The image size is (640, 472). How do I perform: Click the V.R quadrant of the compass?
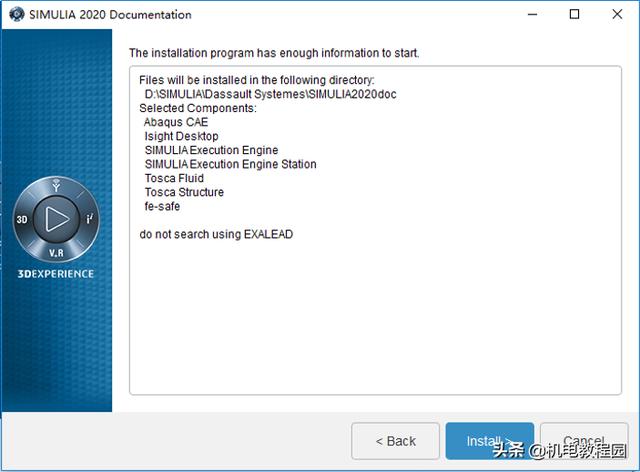56,253
